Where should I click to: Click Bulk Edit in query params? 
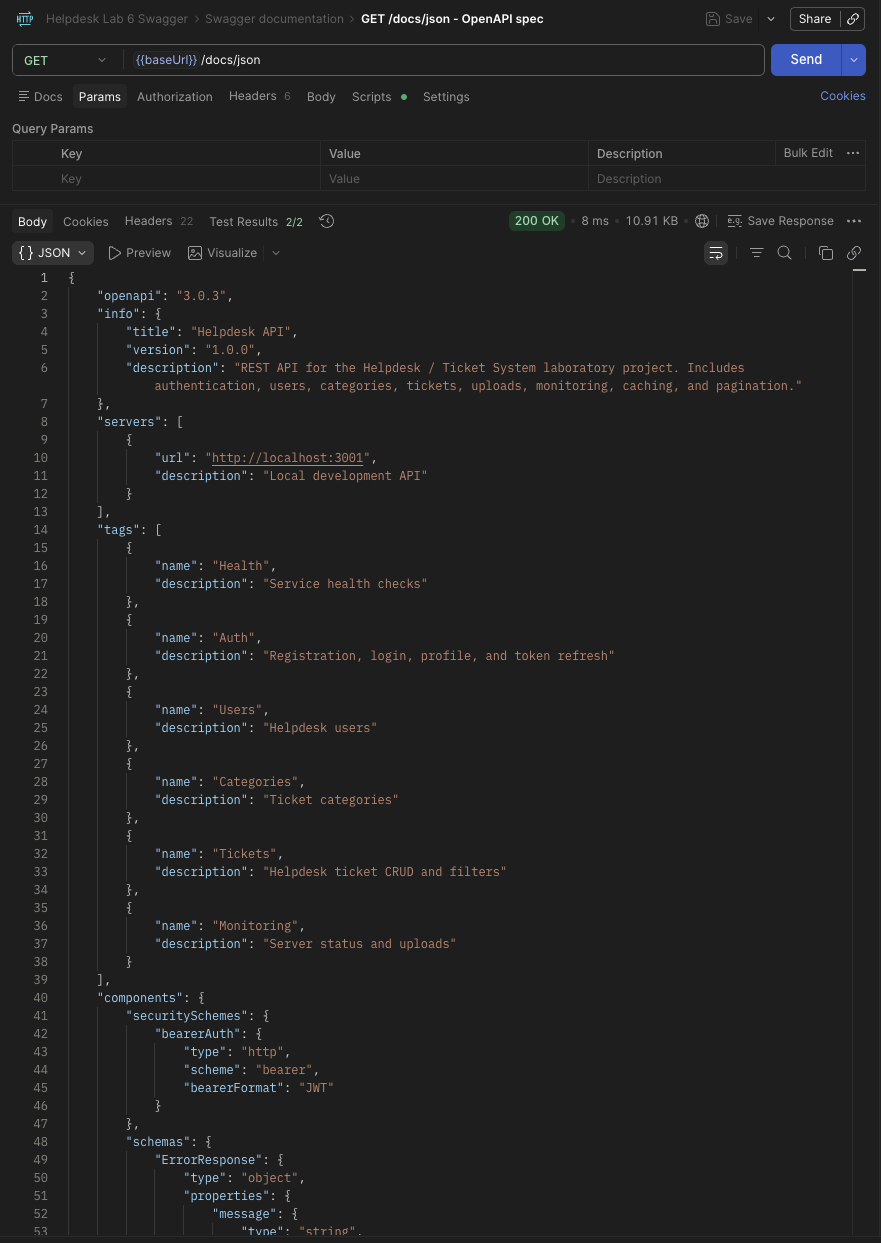coord(808,153)
